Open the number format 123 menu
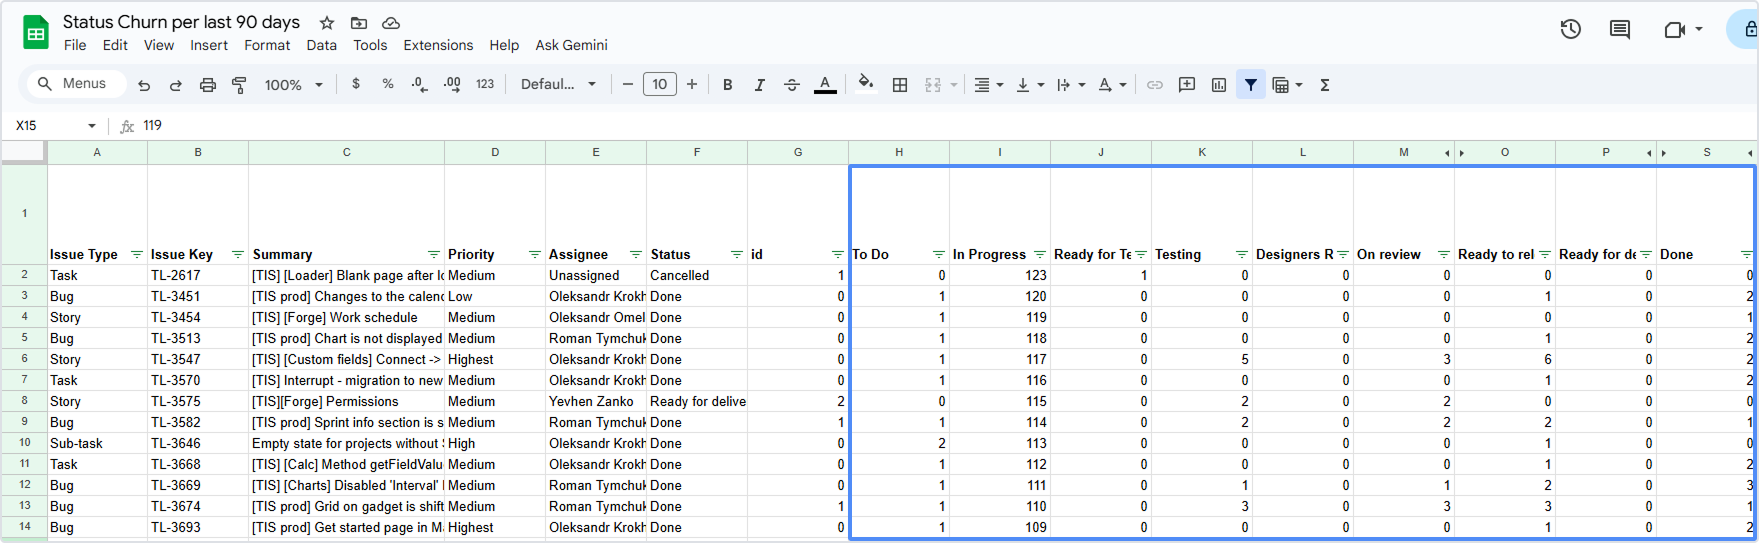The width and height of the screenshot is (1759, 543). click(x=485, y=85)
